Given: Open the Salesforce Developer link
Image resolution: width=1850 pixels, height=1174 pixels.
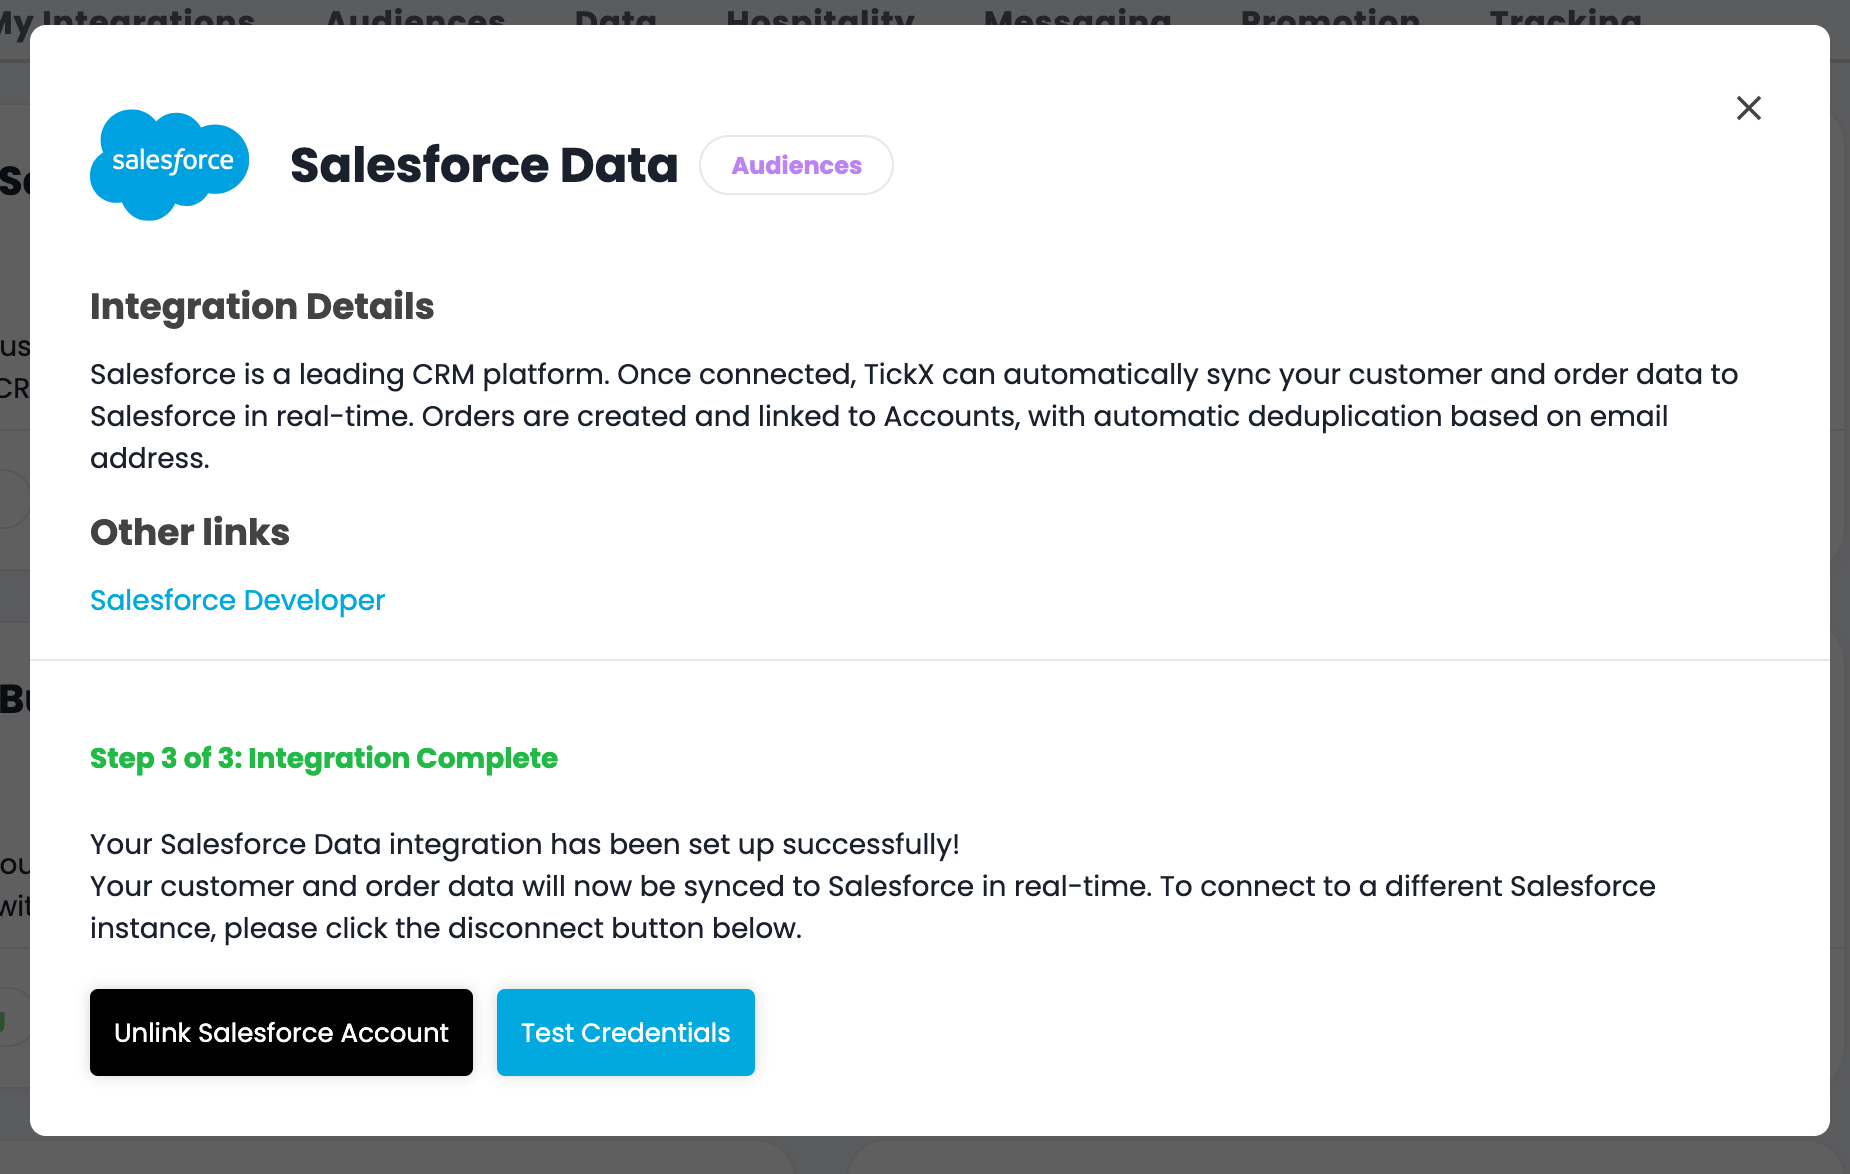Looking at the screenshot, I should tap(237, 600).
